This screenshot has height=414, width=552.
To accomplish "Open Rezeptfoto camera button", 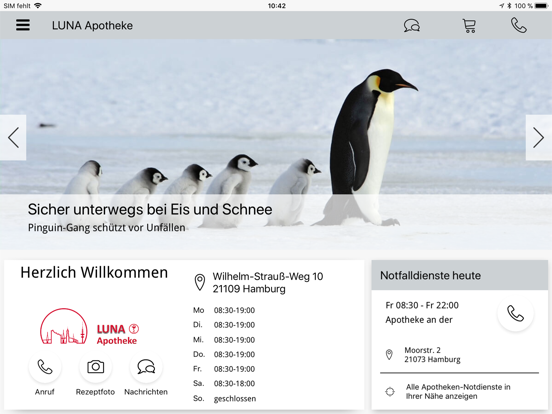I will click(x=95, y=367).
